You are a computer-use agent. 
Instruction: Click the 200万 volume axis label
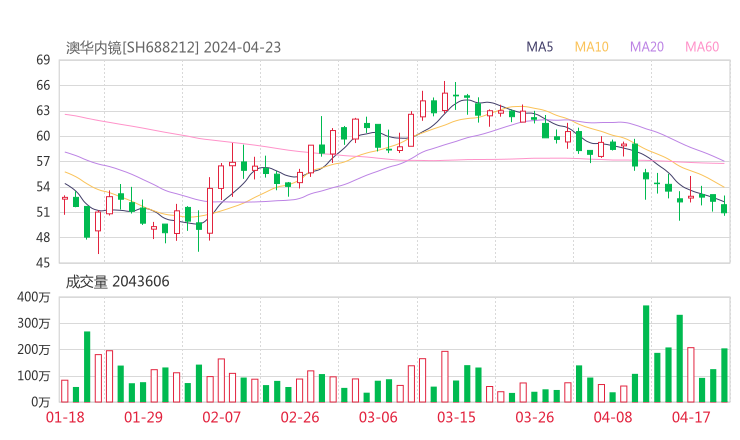click(x=34, y=350)
